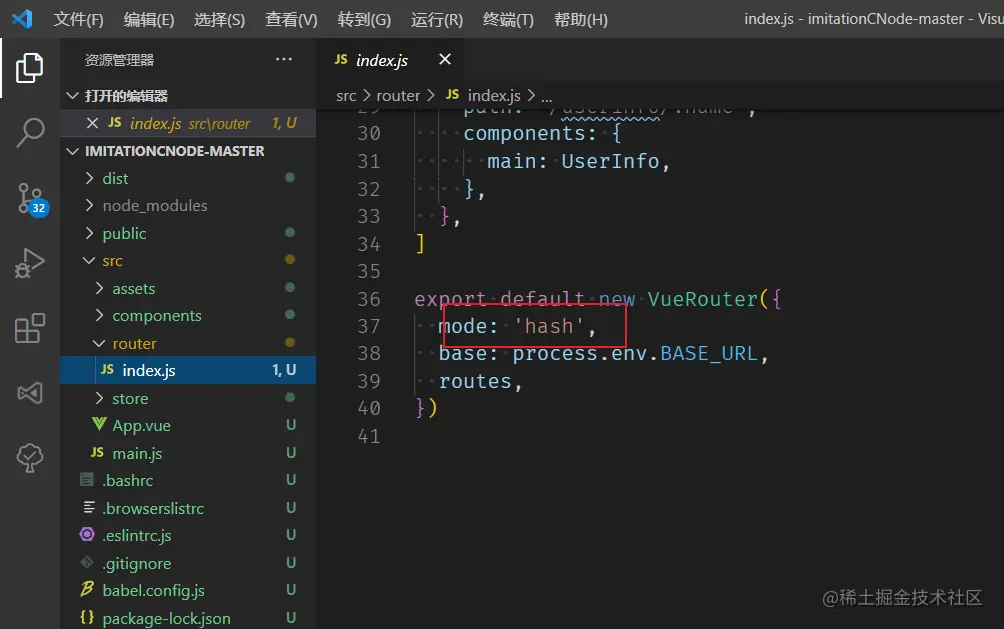Click routes on line 39
1004x629 pixels.
click(x=475, y=382)
